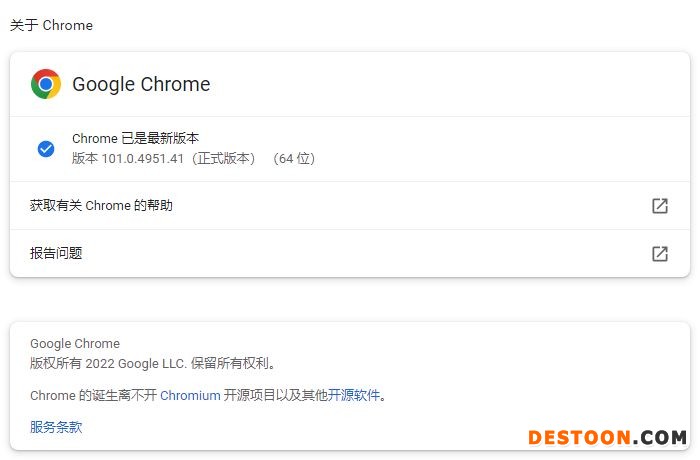The image size is (700, 460).
Task: Visit the 服务条款 link
Action: tap(56, 427)
